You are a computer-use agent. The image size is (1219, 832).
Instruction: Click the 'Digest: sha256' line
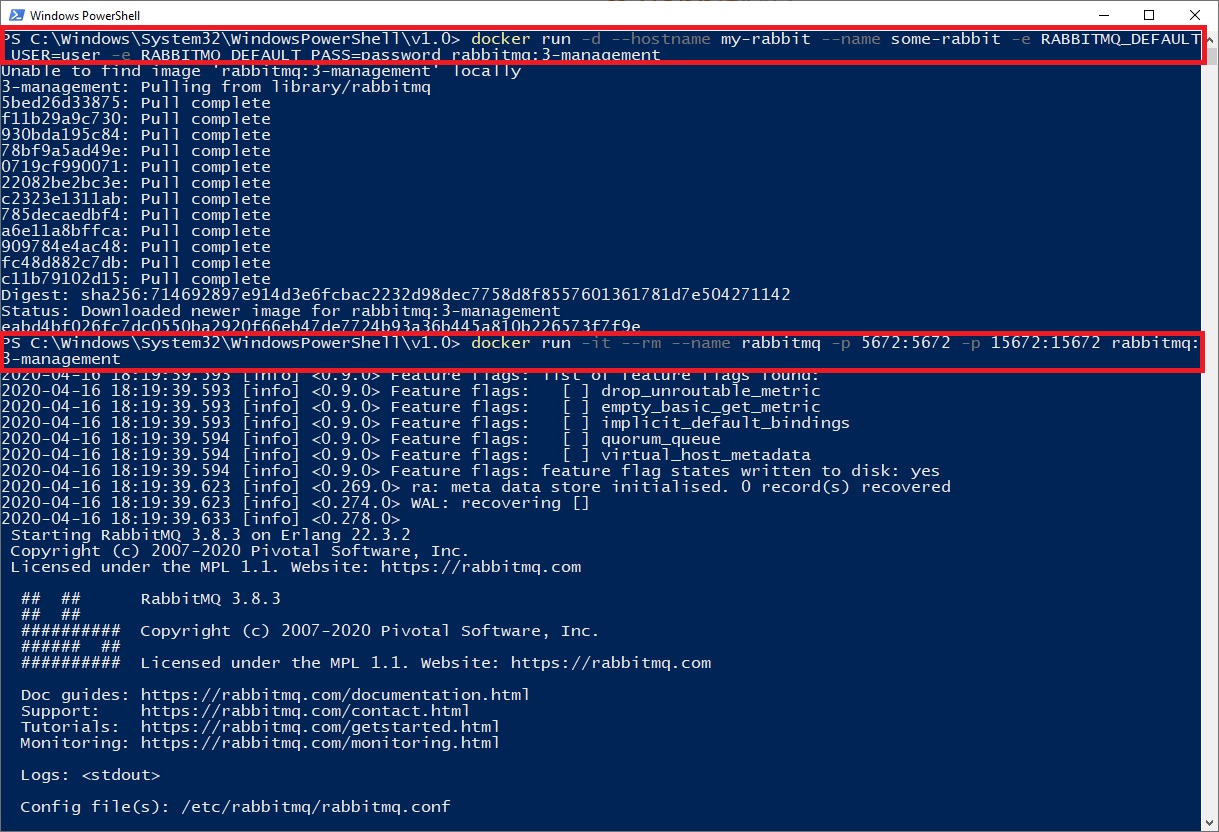pyautogui.click(x=396, y=295)
